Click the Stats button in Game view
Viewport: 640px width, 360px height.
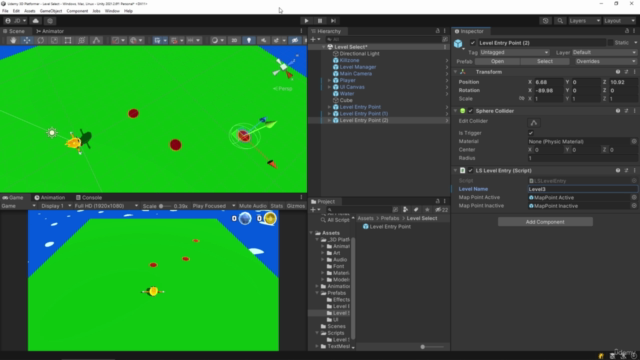(x=276, y=206)
